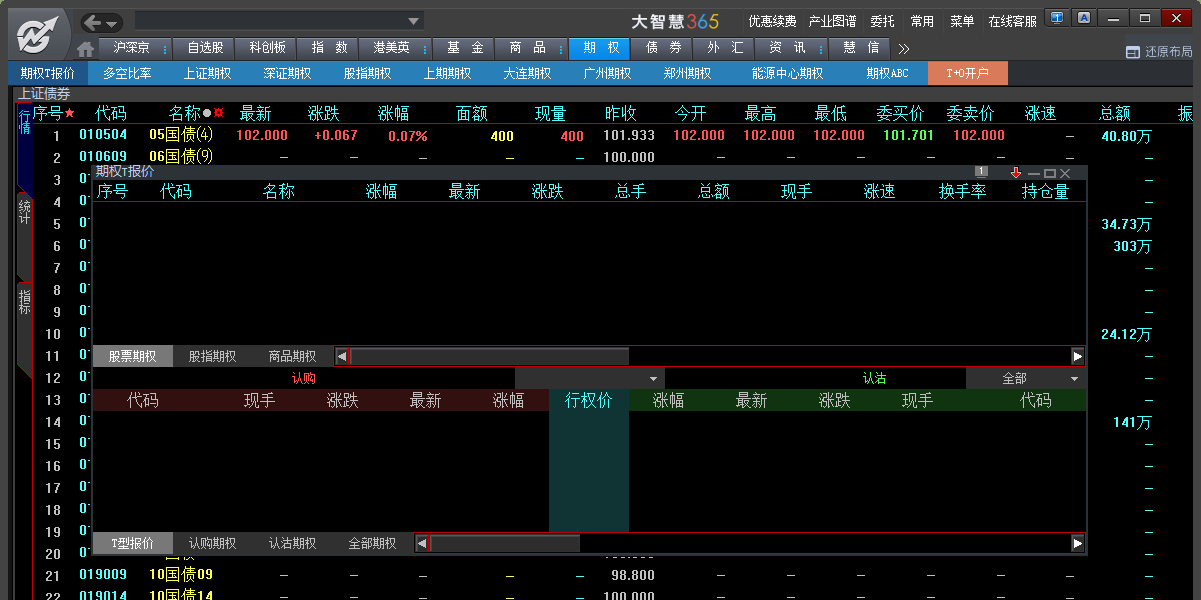Viewport: 1201px width, 600px height.
Task: Click the 'A' font icon in the title bar
Action: 1084,17
